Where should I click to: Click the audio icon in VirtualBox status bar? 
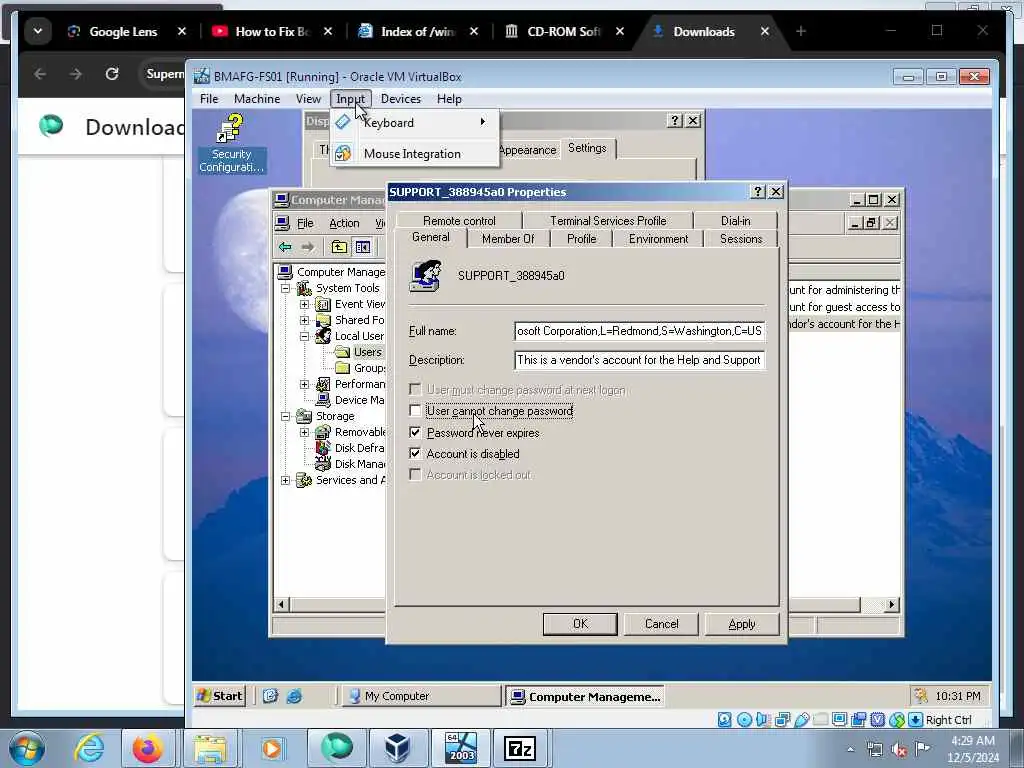tap(763, 720)
